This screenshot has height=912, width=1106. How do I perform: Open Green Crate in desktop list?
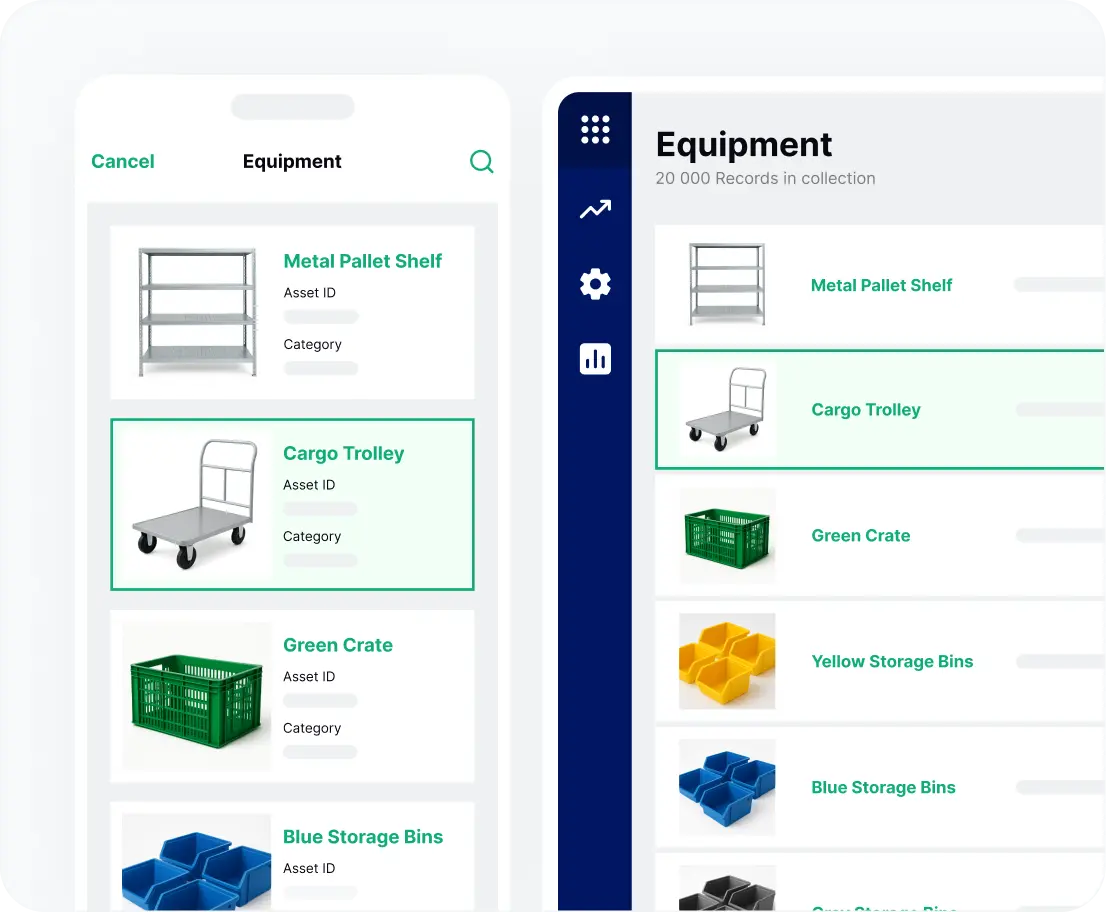tap(860, 536)
